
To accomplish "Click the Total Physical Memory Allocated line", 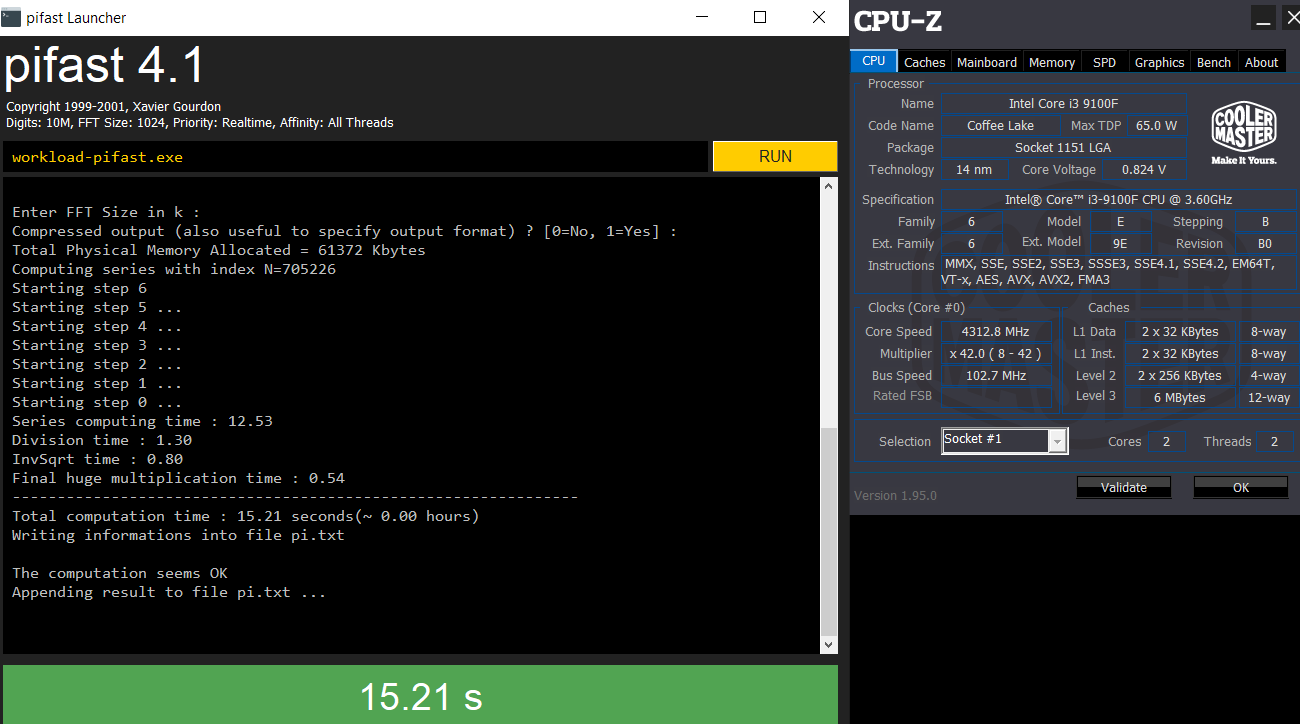I will 219,250.
